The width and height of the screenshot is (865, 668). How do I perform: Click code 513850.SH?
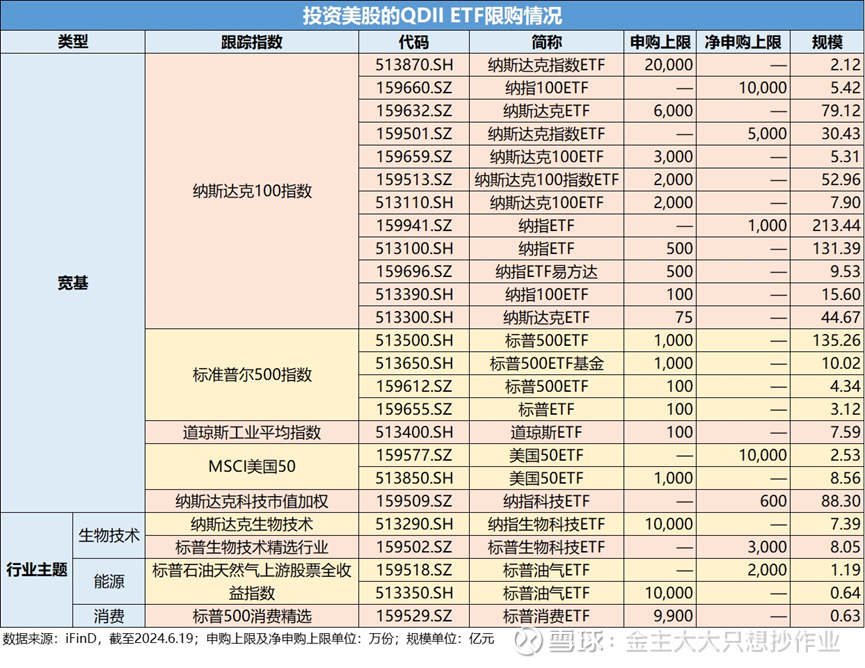tap(414, 478)
